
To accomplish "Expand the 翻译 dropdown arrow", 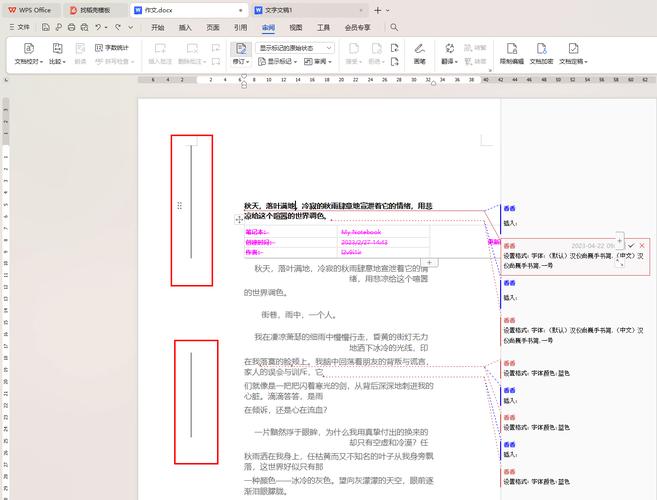I will (456, 62).
